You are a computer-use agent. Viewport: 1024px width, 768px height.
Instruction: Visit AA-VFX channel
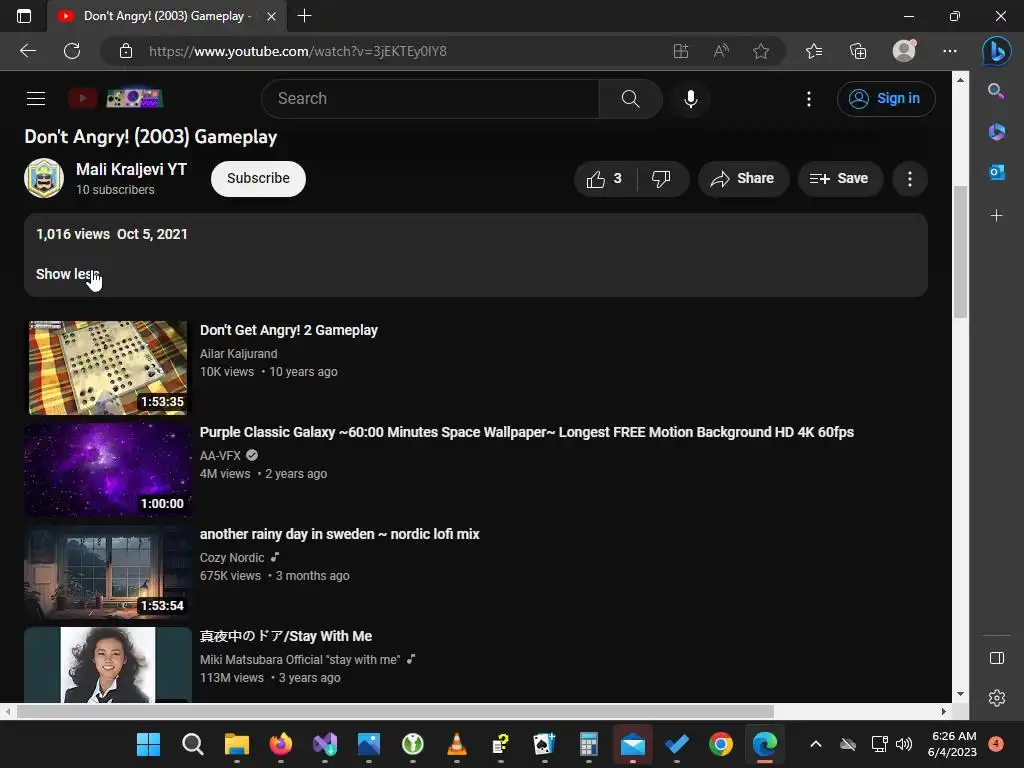pyautogui.click(x=220, y=455)
